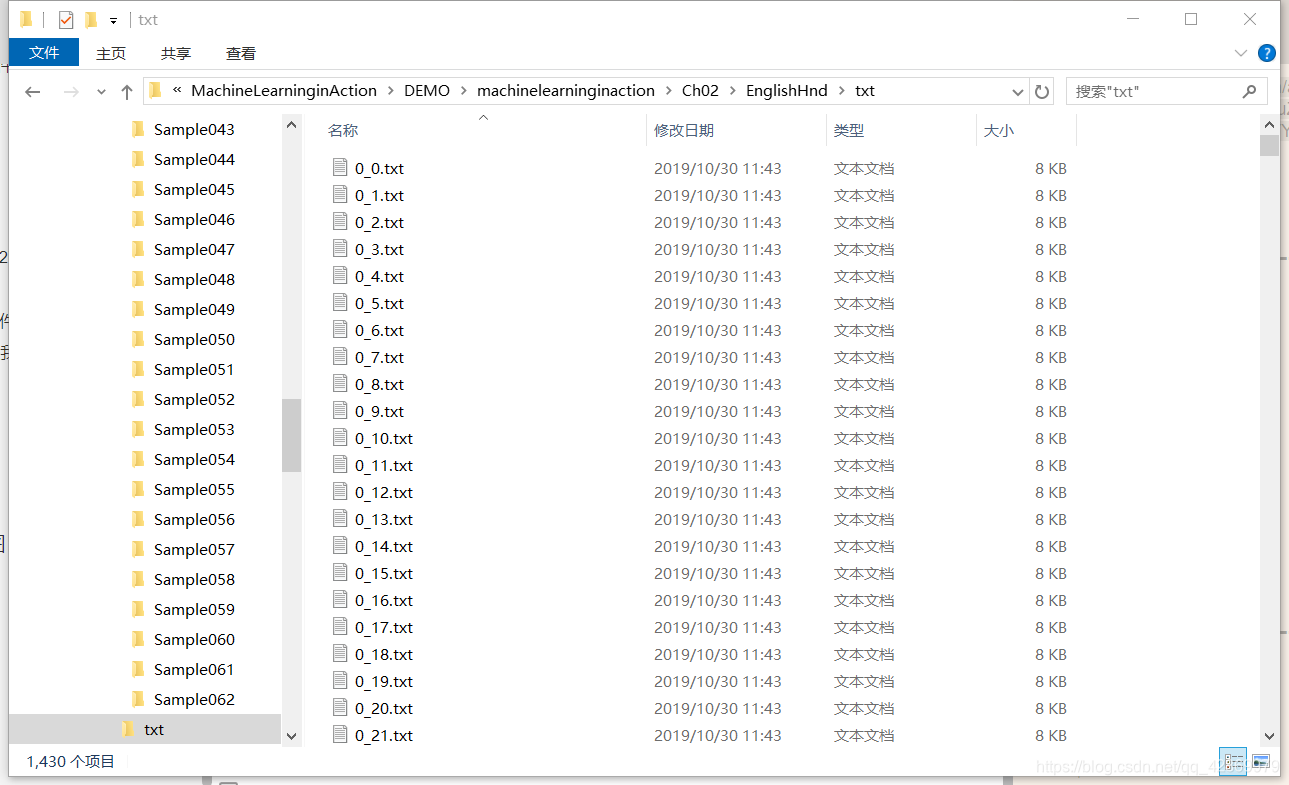Click the 0_3.txt file icon
Image resolution: width=1289 pixels, height=785 pixels.
pos(340,249)
